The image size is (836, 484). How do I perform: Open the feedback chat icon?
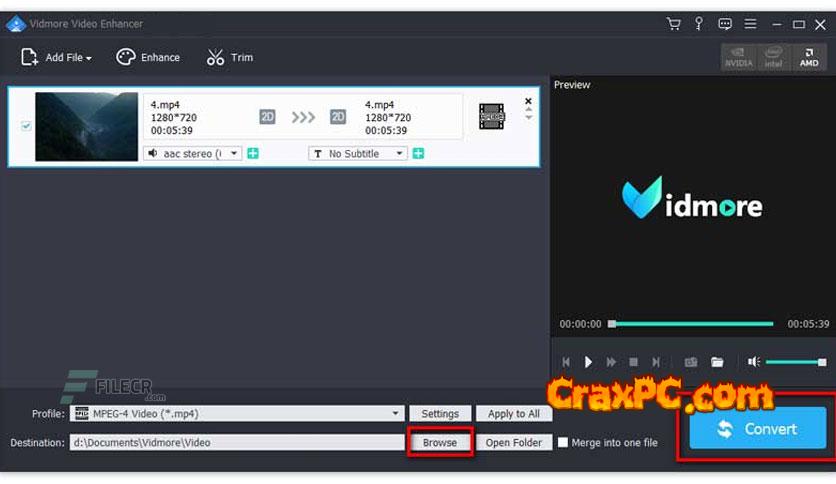click(725, 24)
